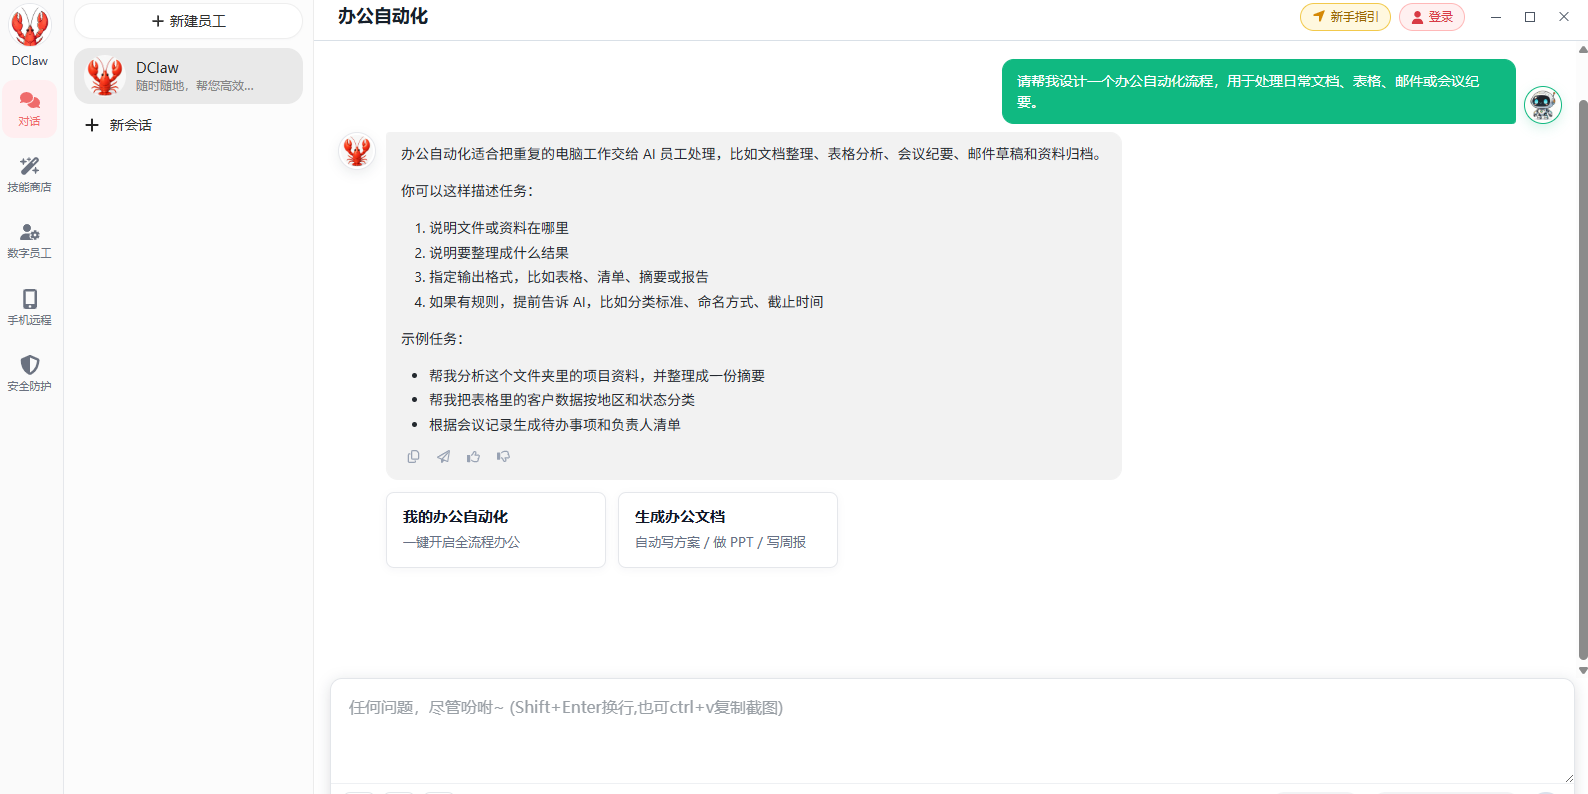Image resolution: width=1588 pixels, height=794 pixels.
Task: Like the reply with thumbs-up
Action: (x=473, y=457)
